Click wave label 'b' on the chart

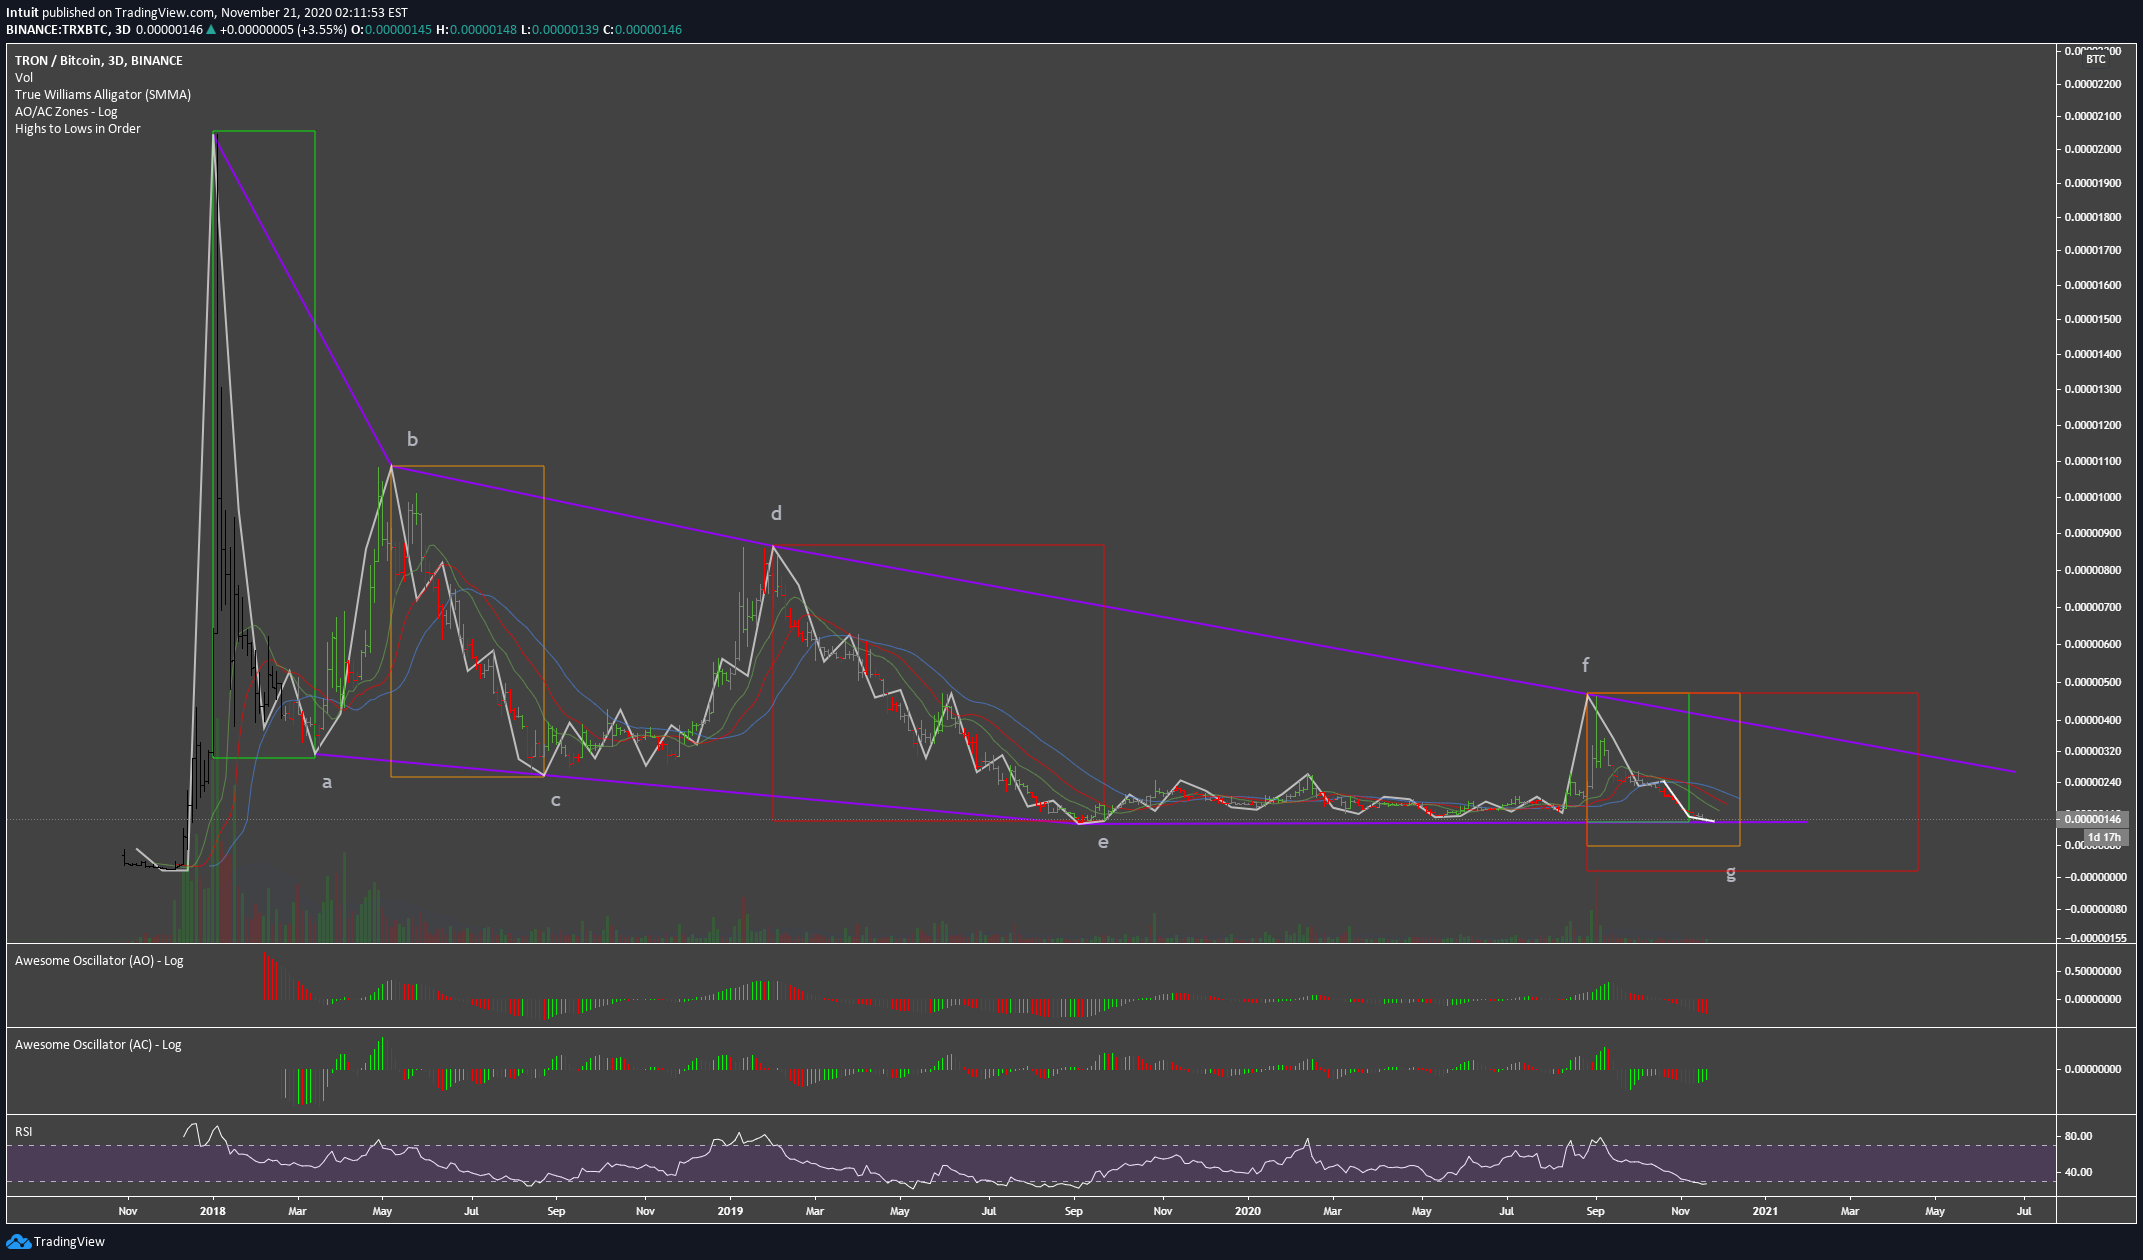tap(412, 438)
